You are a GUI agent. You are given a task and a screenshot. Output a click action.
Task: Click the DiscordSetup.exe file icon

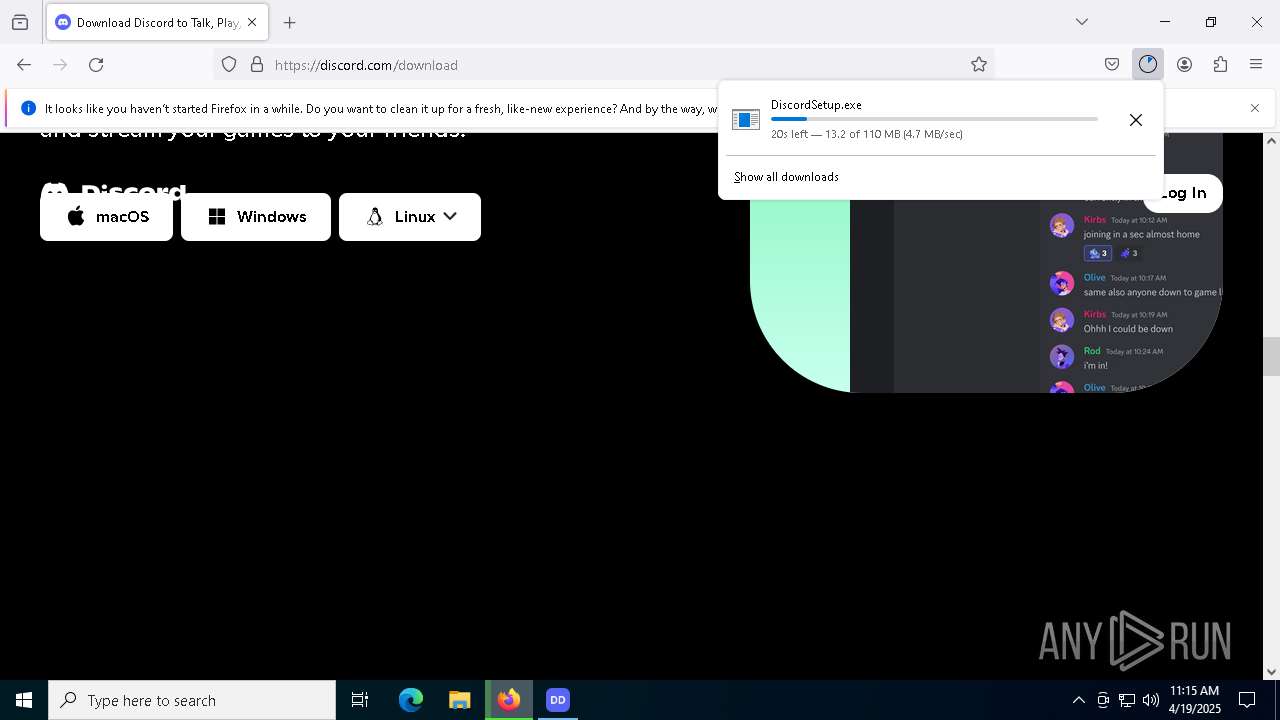tap(746, 120)
